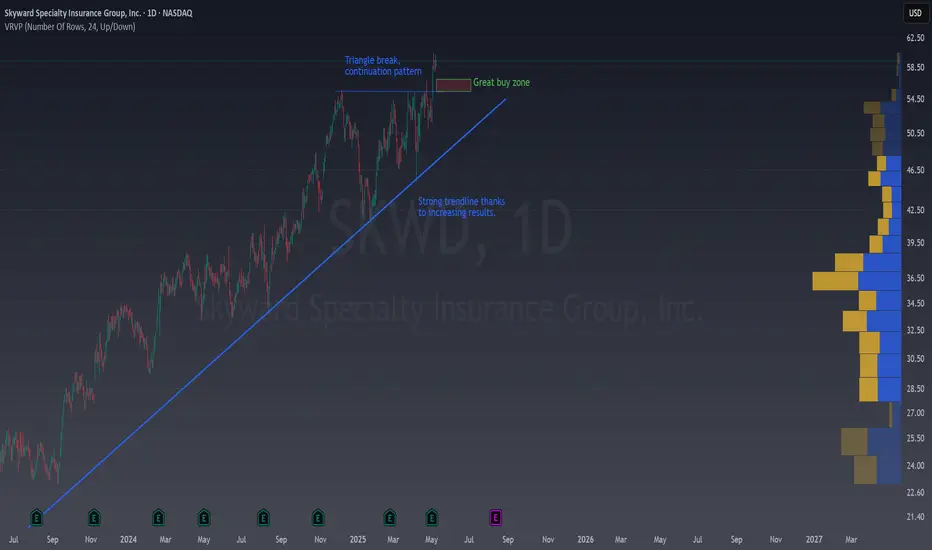Viewport: 932px width, 550px height.
Task: Click earnings E marker between Jul and Sep 2024
Action: click(263, 517)
